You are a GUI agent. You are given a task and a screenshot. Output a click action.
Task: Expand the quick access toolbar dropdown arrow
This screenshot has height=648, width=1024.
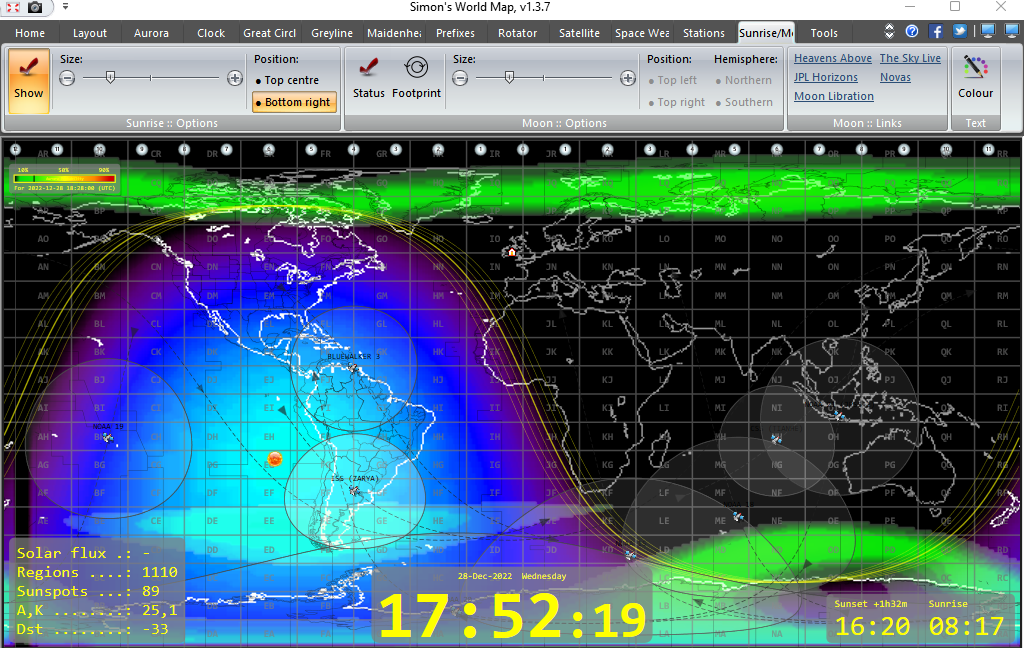click(x=65, y=7)
